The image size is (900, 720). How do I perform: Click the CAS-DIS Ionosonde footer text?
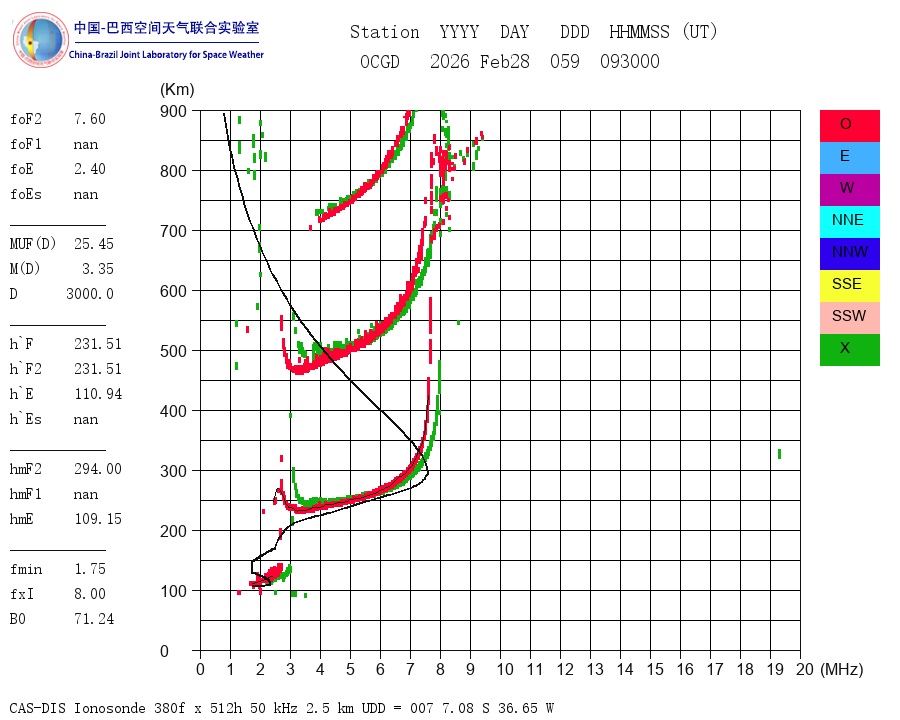click(281, 708)
